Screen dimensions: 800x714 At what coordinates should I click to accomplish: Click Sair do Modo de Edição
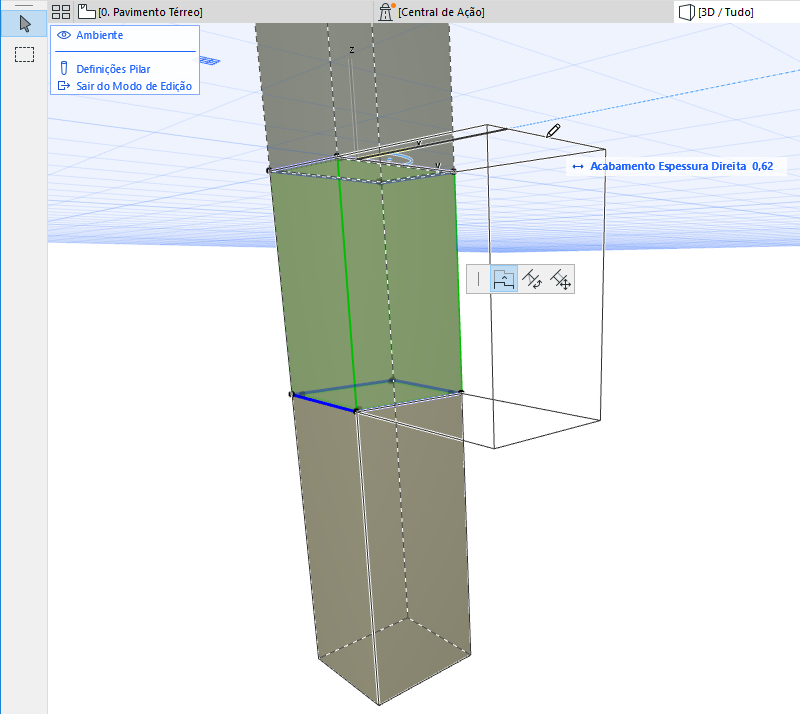(134, 86)
